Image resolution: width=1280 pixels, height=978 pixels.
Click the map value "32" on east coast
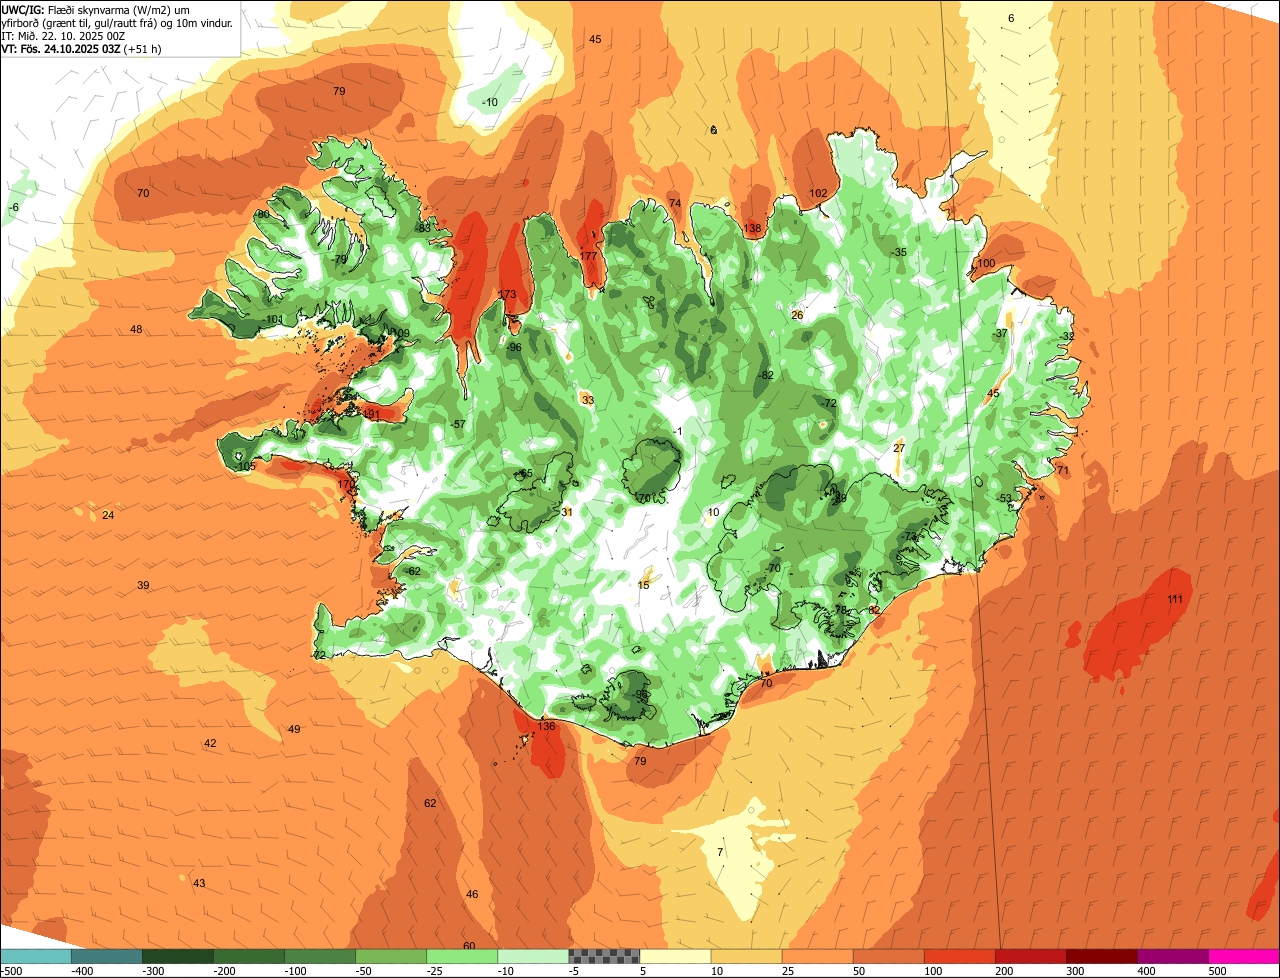(1068, 336)
